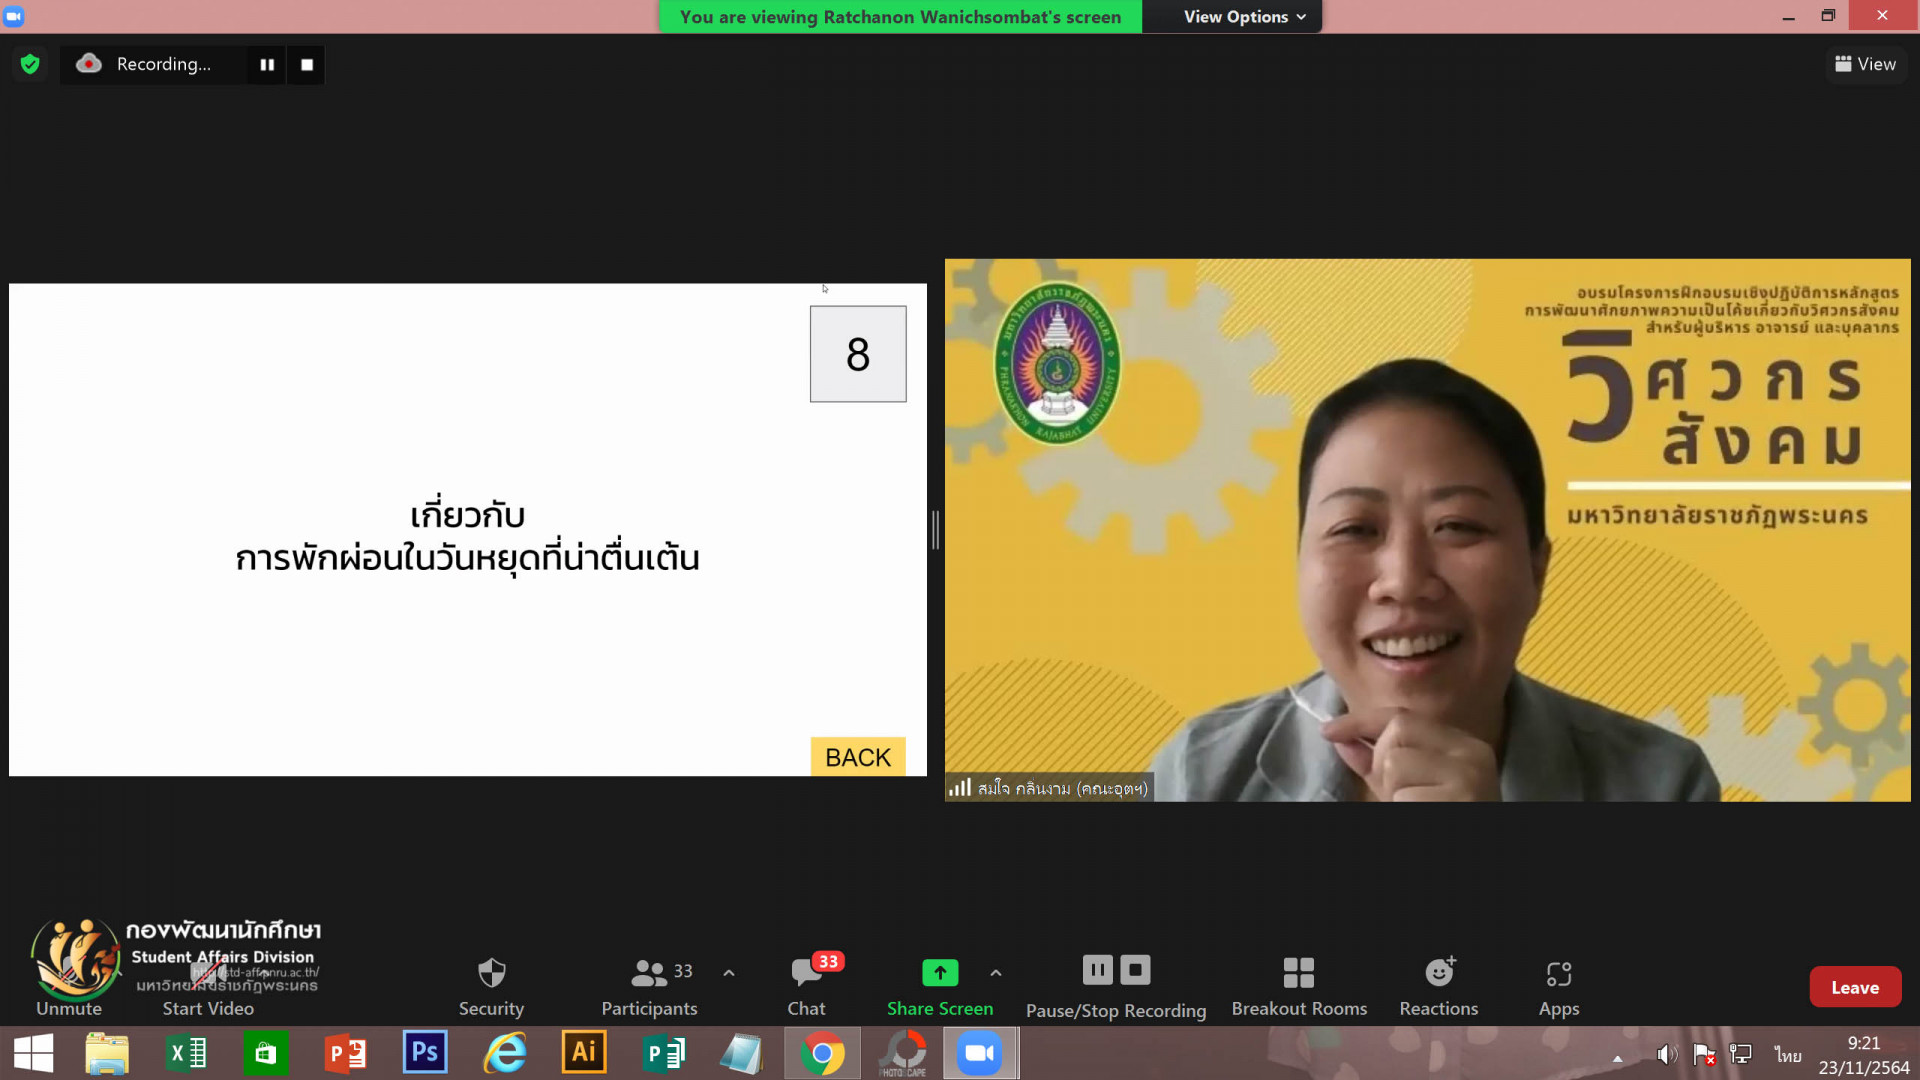This screenshot has height=1080, width=1920.
Task: Expand the Participants options chevron
Action: tap(729, 972)
